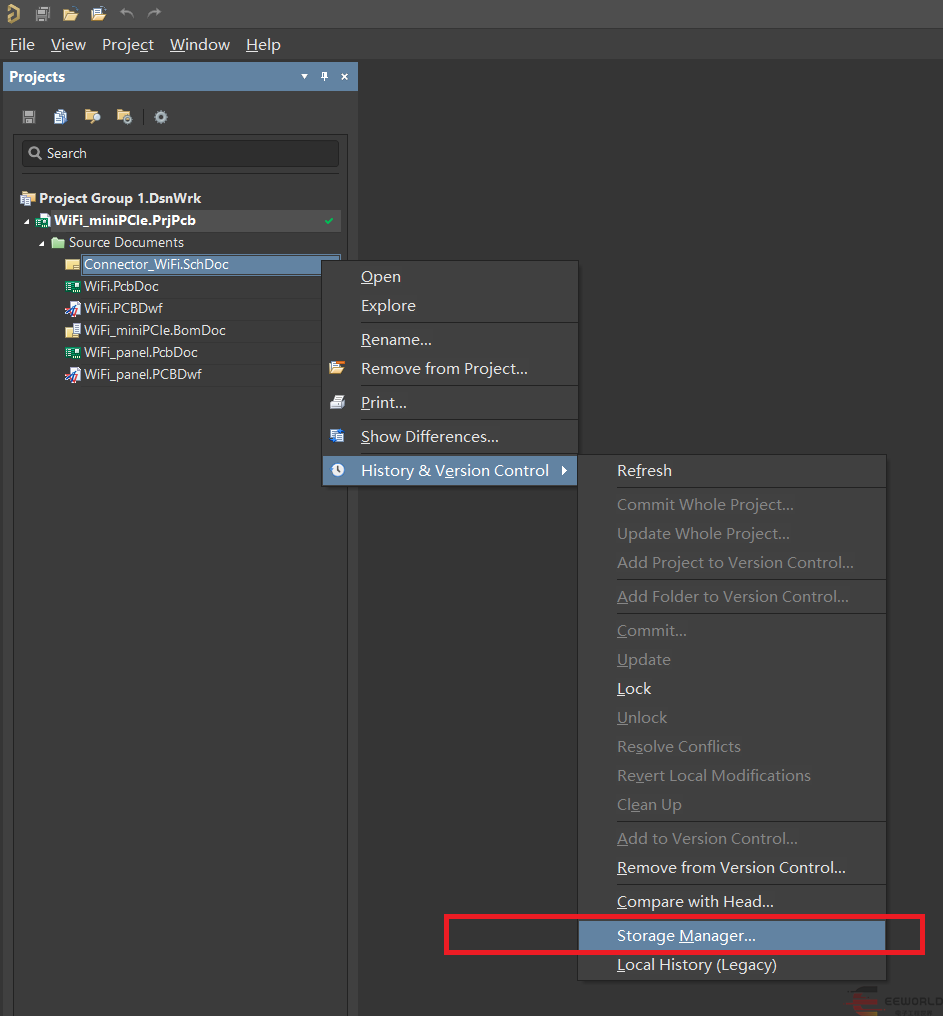This screenshot has height=1016, width=943.
Task: Select Storage Manager... from the submenu
Action: pyautogui.click(x=686, y=936)
